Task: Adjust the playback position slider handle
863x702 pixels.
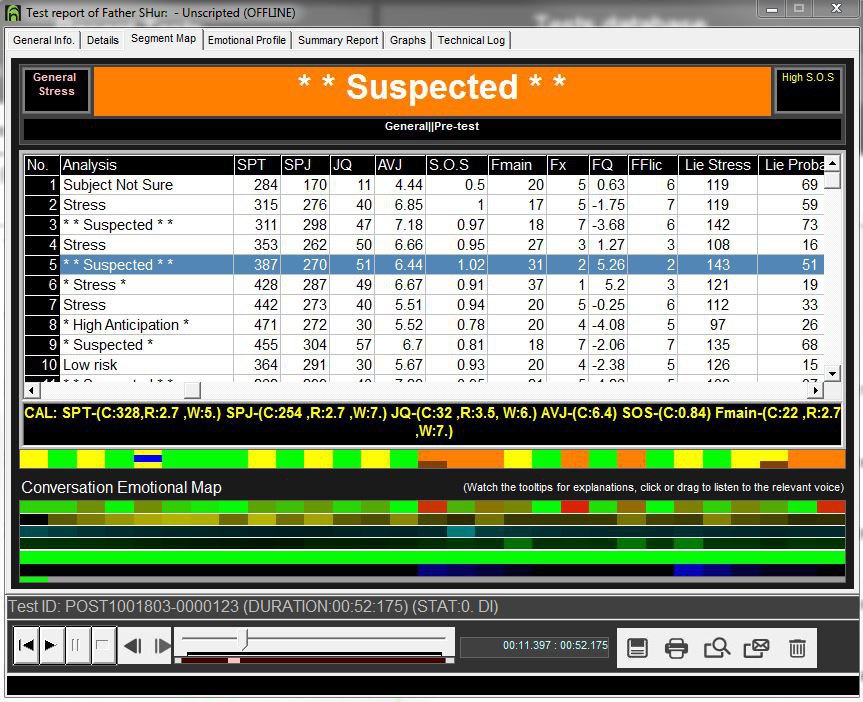Action: coord(245,640)
